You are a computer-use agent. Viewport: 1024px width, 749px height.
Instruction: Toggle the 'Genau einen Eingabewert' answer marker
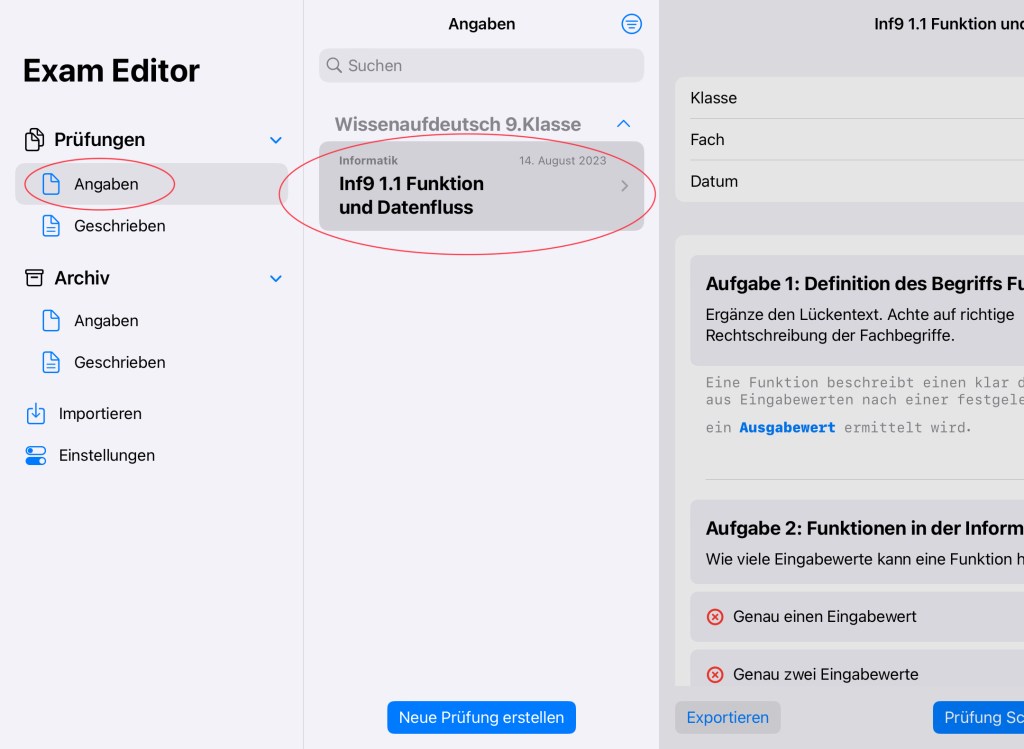tap(714, 617)
